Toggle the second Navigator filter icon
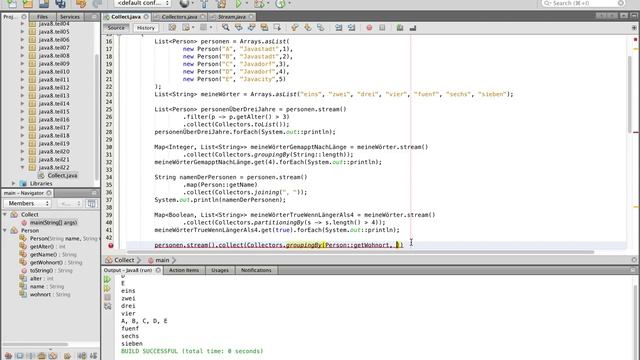 [x=19, y=356]
